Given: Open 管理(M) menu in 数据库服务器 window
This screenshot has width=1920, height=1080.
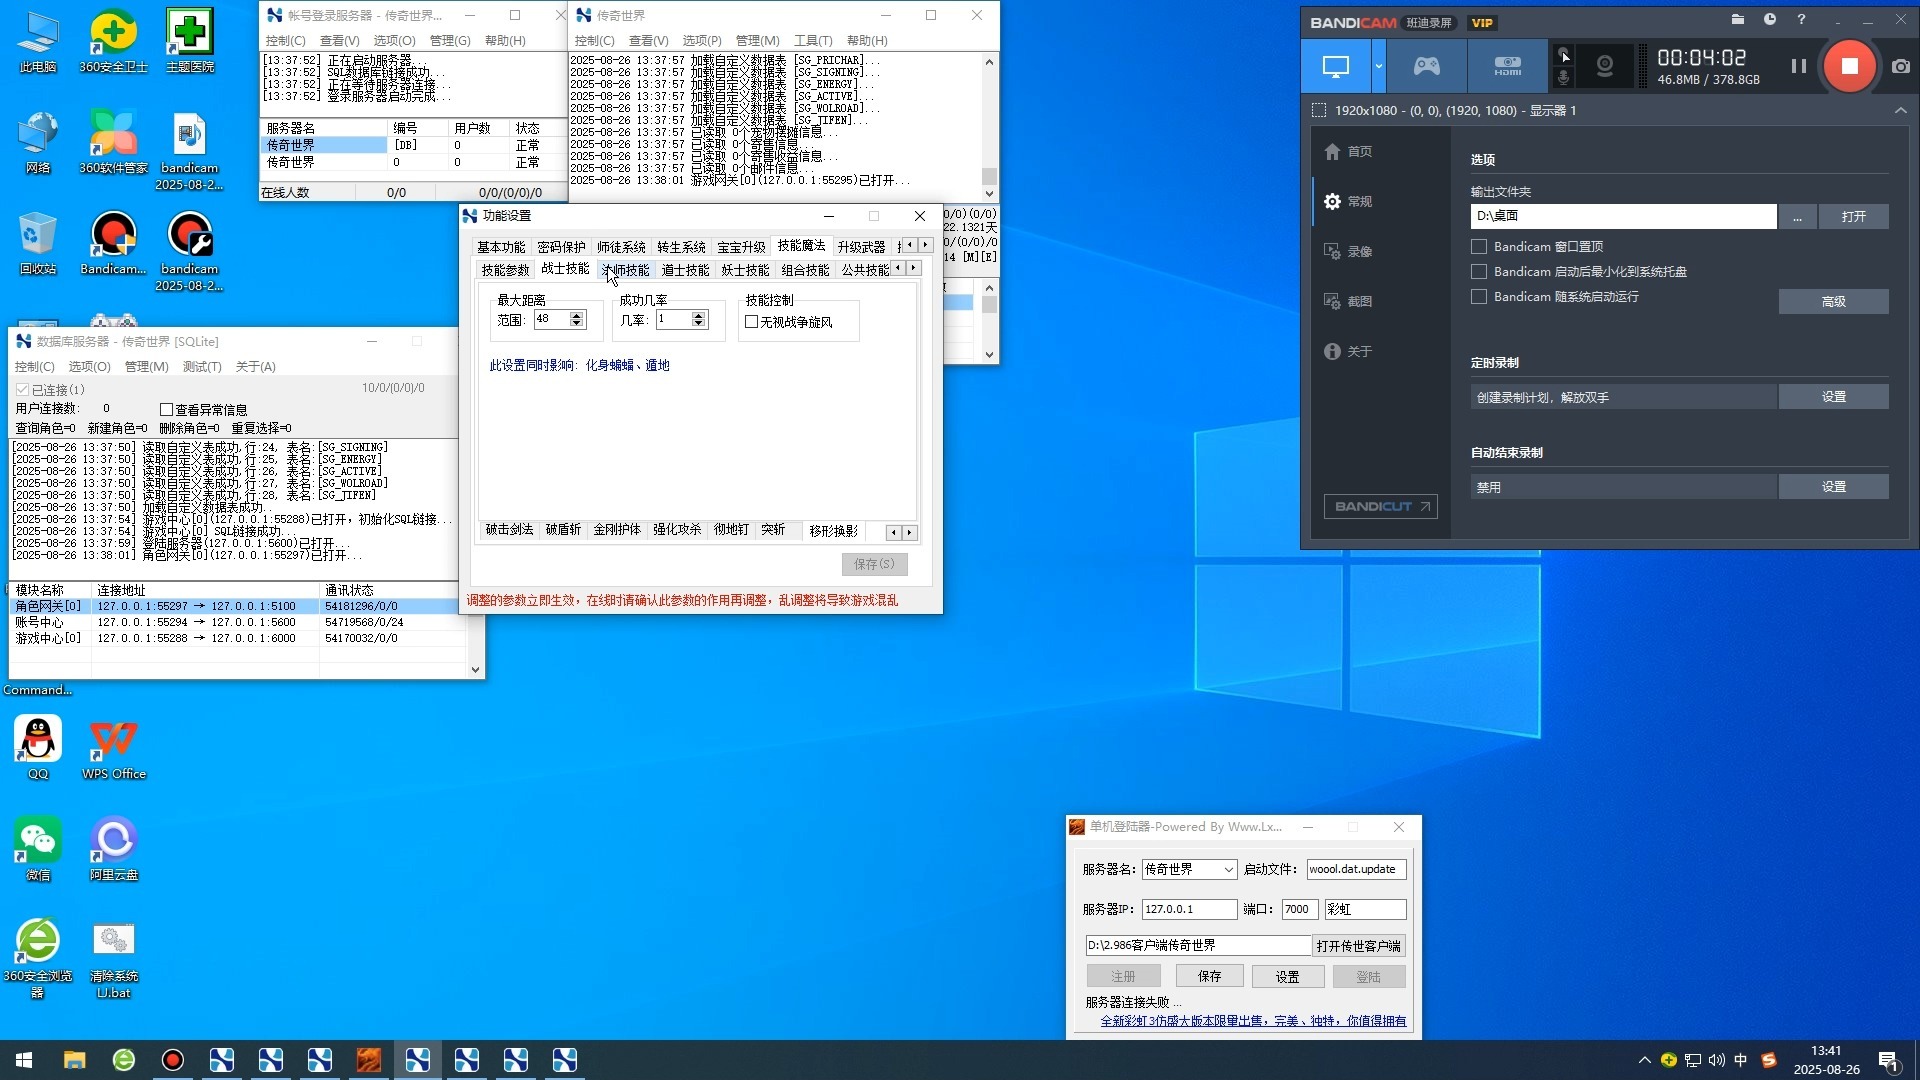Looking at the screenshot, I should (146, 367).
